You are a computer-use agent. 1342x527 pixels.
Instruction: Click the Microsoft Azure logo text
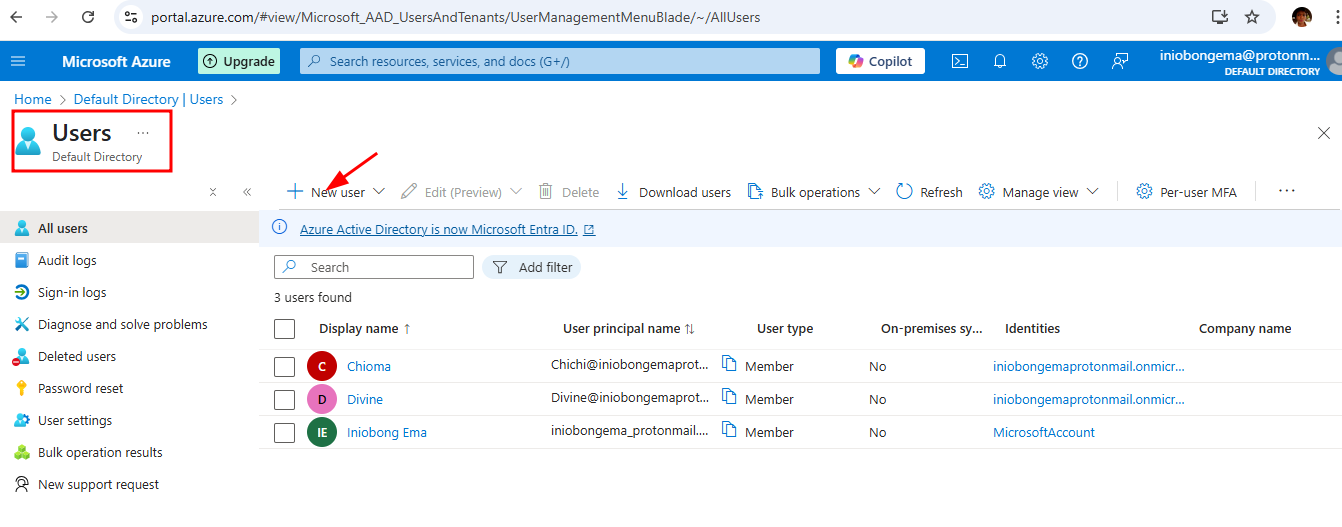click(x=116, y=61)
